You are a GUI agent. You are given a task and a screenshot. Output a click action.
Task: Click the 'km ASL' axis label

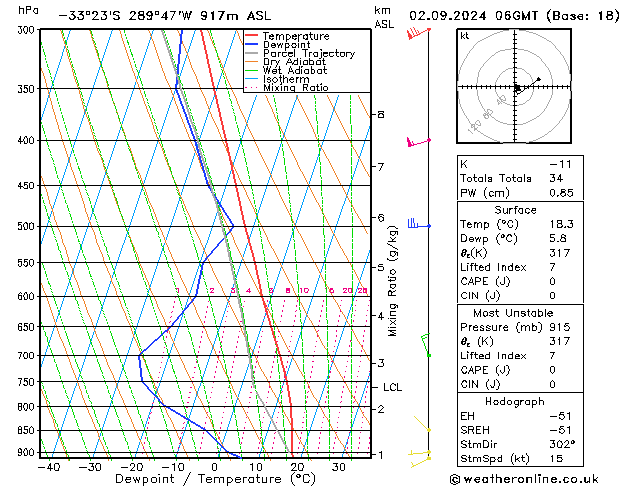coord(384,17)
